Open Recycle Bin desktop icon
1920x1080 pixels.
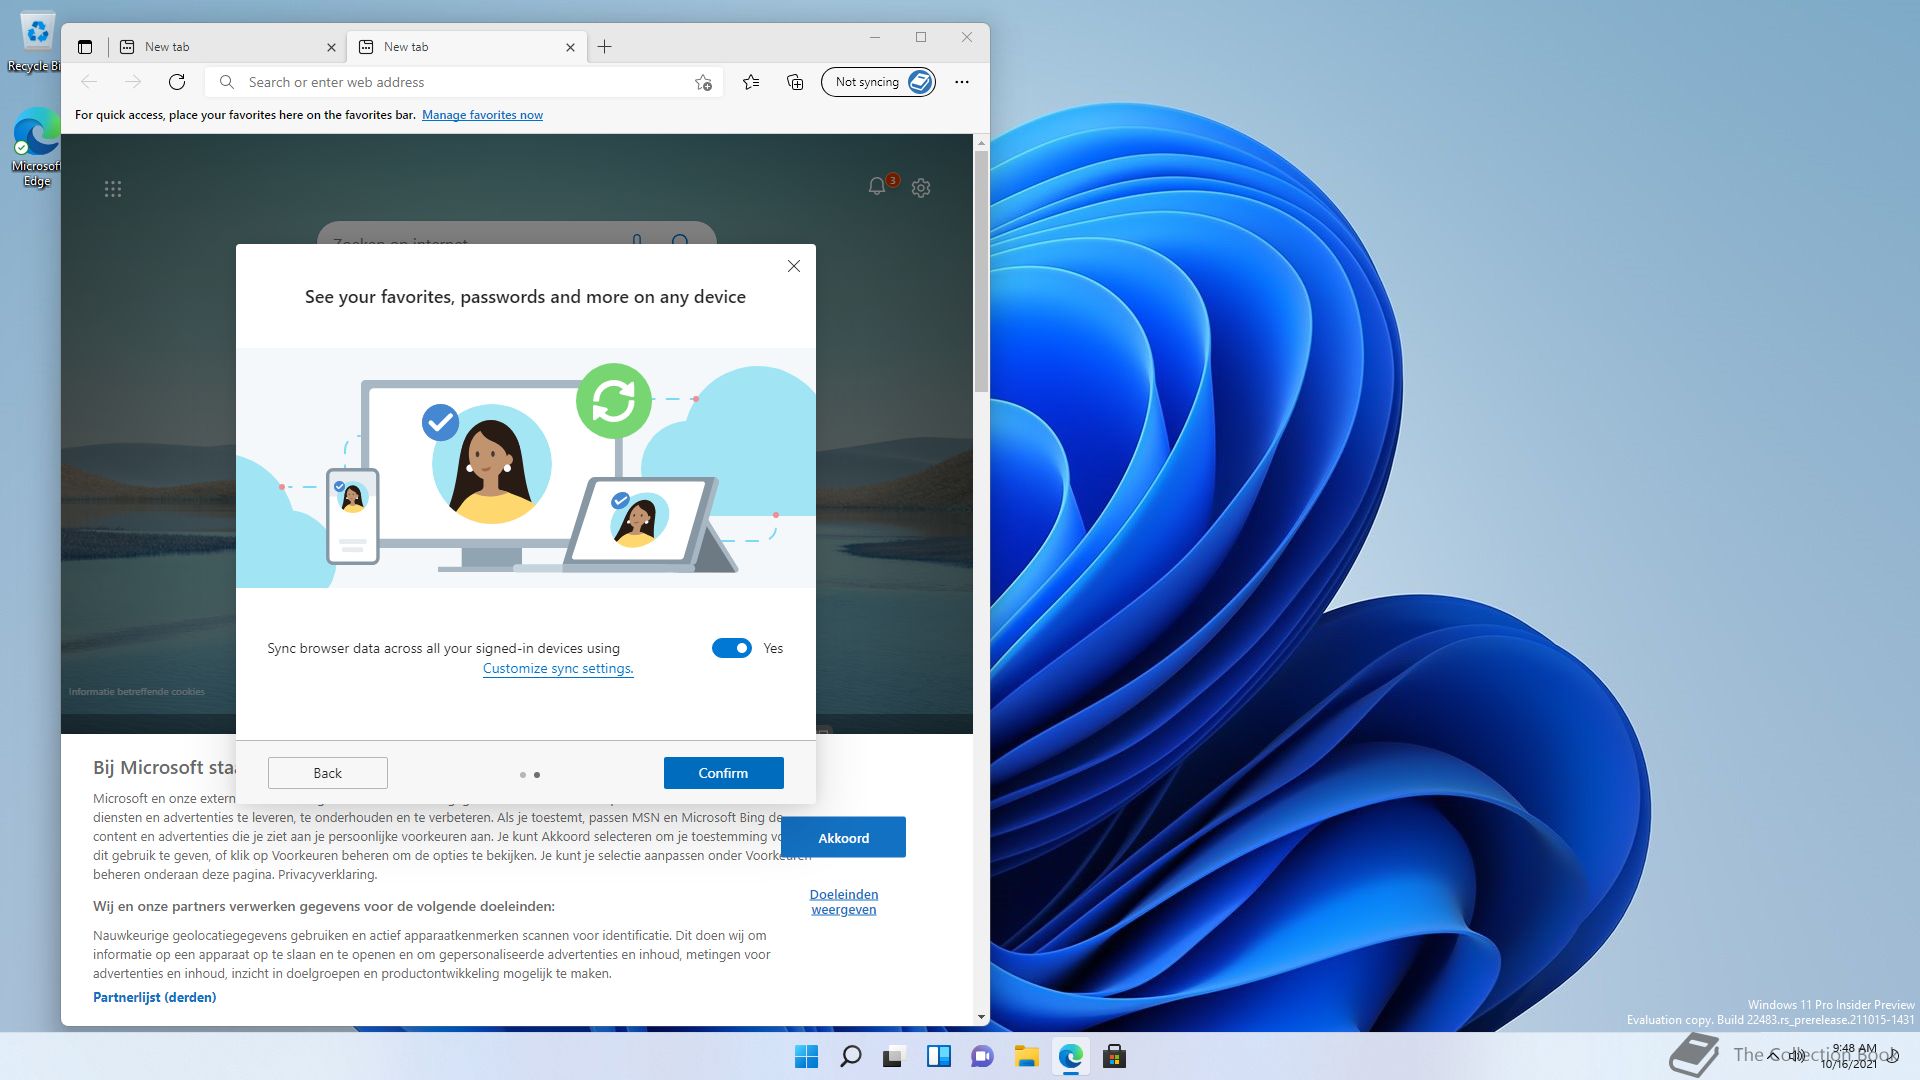36,40
